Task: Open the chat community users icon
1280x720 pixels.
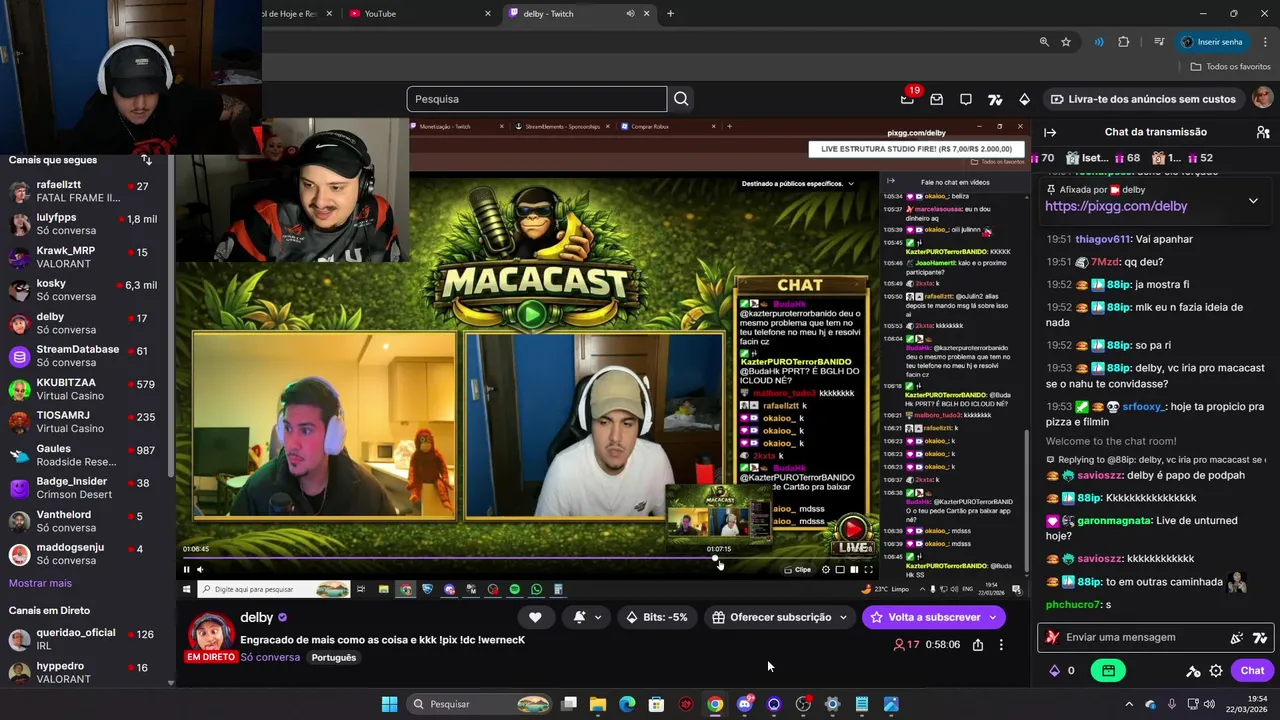Action: pyautogui.click(x=1263, y=132)
